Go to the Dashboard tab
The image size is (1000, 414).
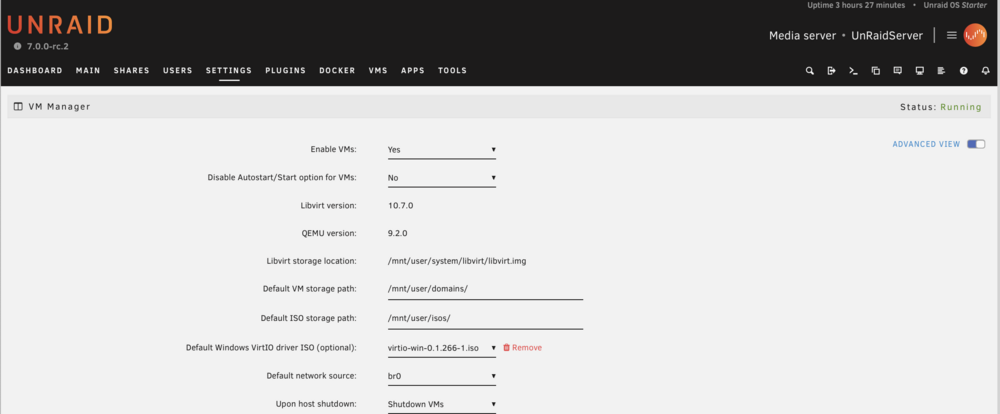tap(35, 71)
